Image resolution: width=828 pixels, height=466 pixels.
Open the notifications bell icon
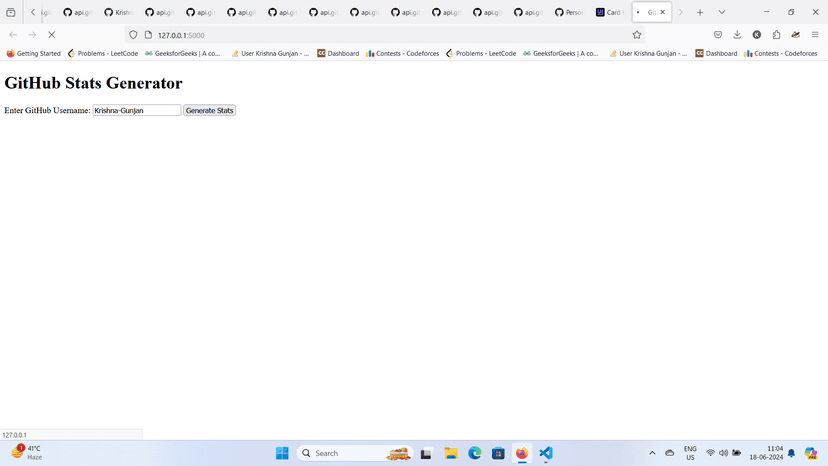pos(791,453)
